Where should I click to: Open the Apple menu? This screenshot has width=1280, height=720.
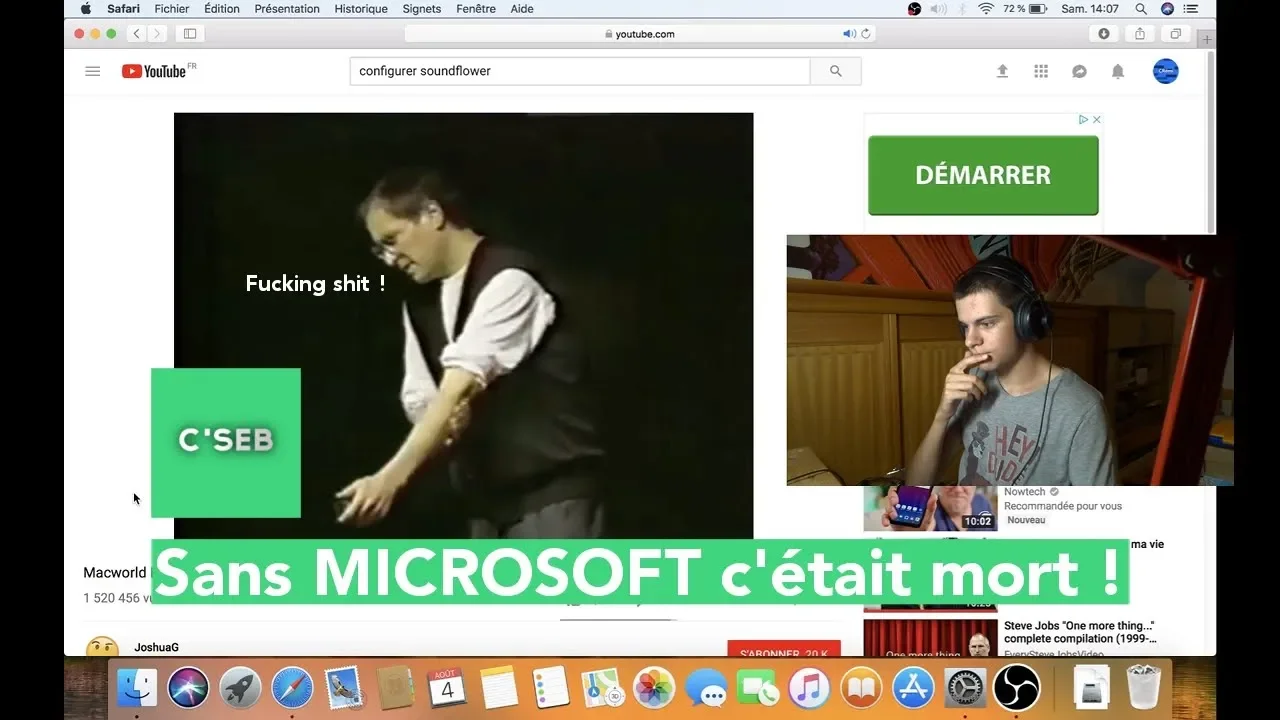pyautogui.click(x=85, y=9)
